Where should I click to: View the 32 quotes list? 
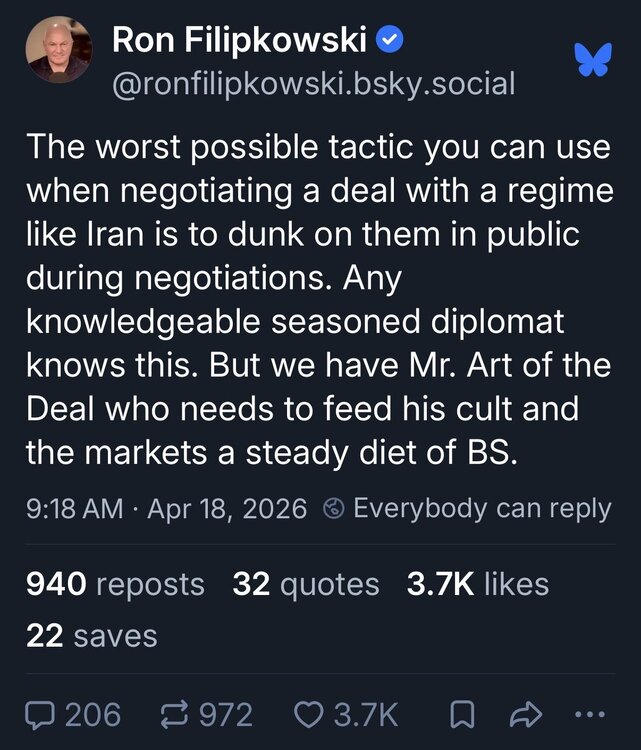coord(305,584)
